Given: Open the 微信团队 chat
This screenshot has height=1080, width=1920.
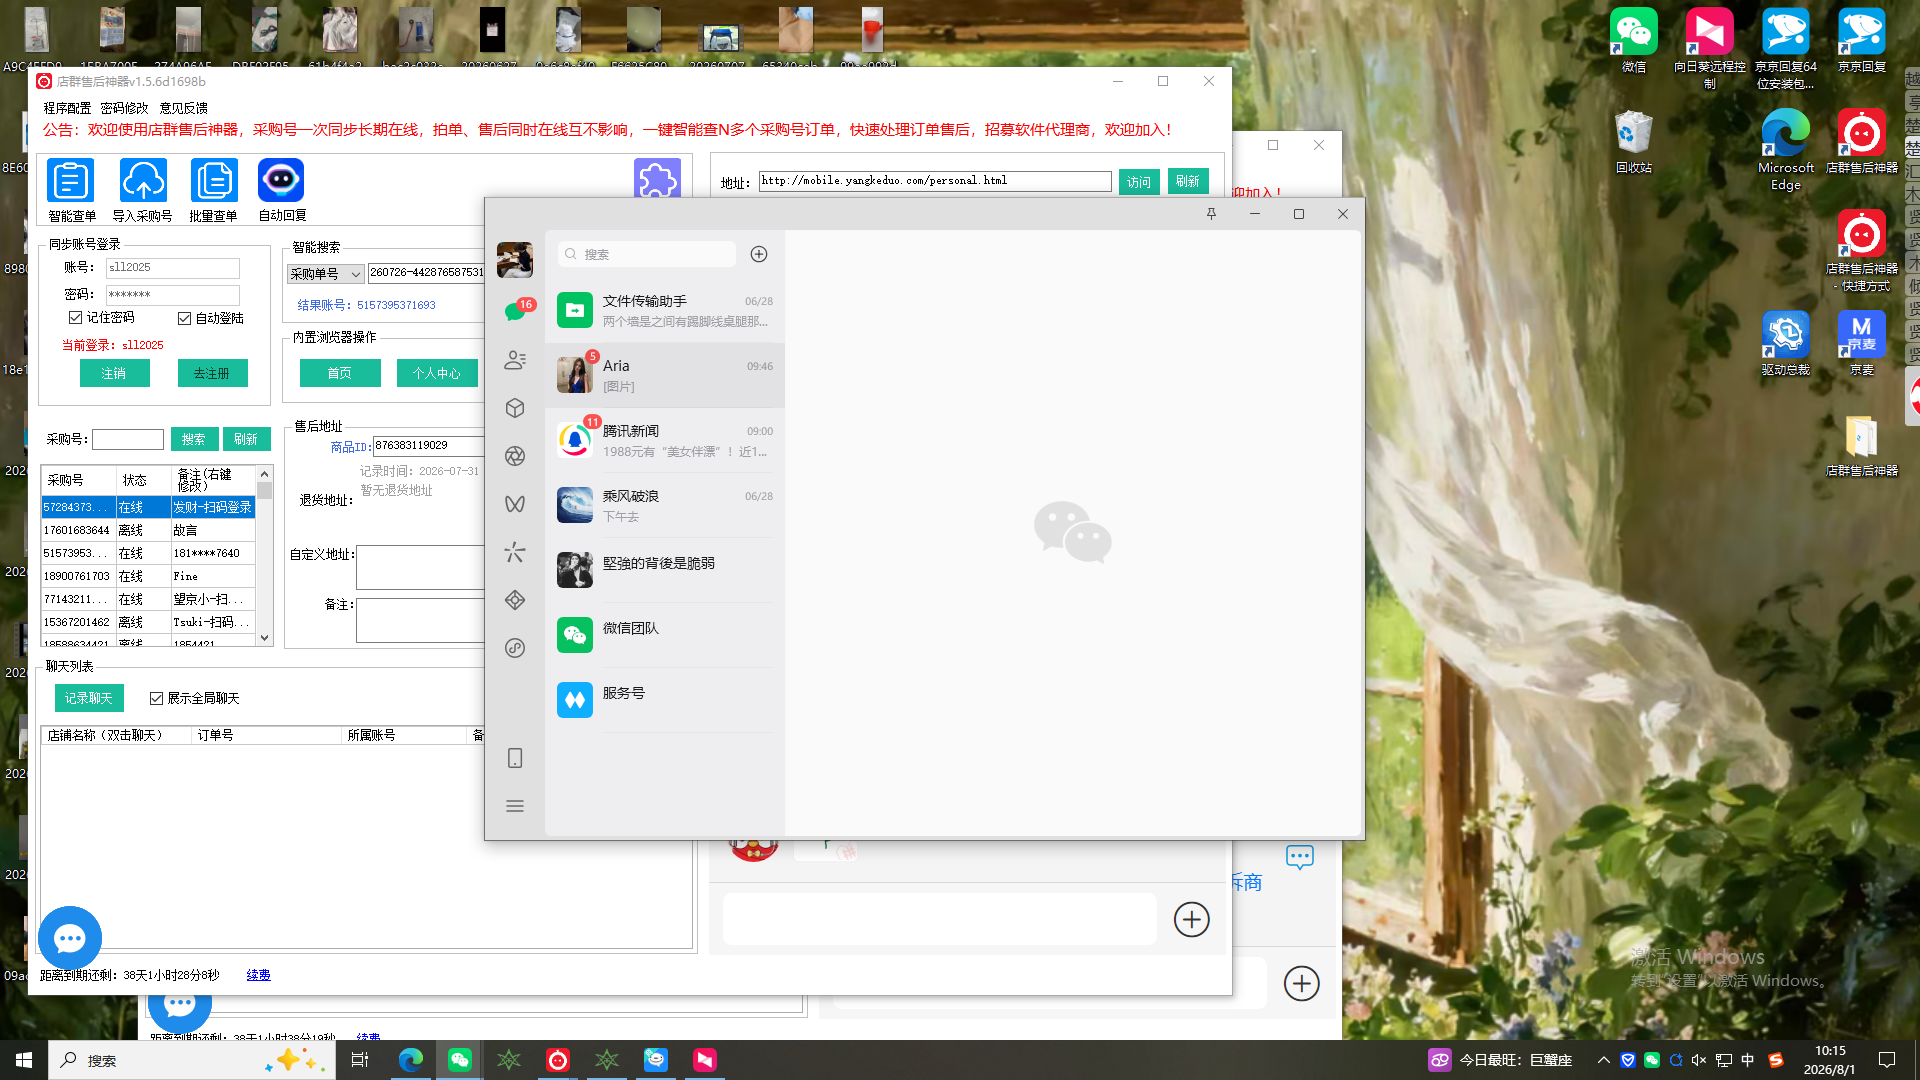Looking at the screenshot, I should [x=665, y=636].
